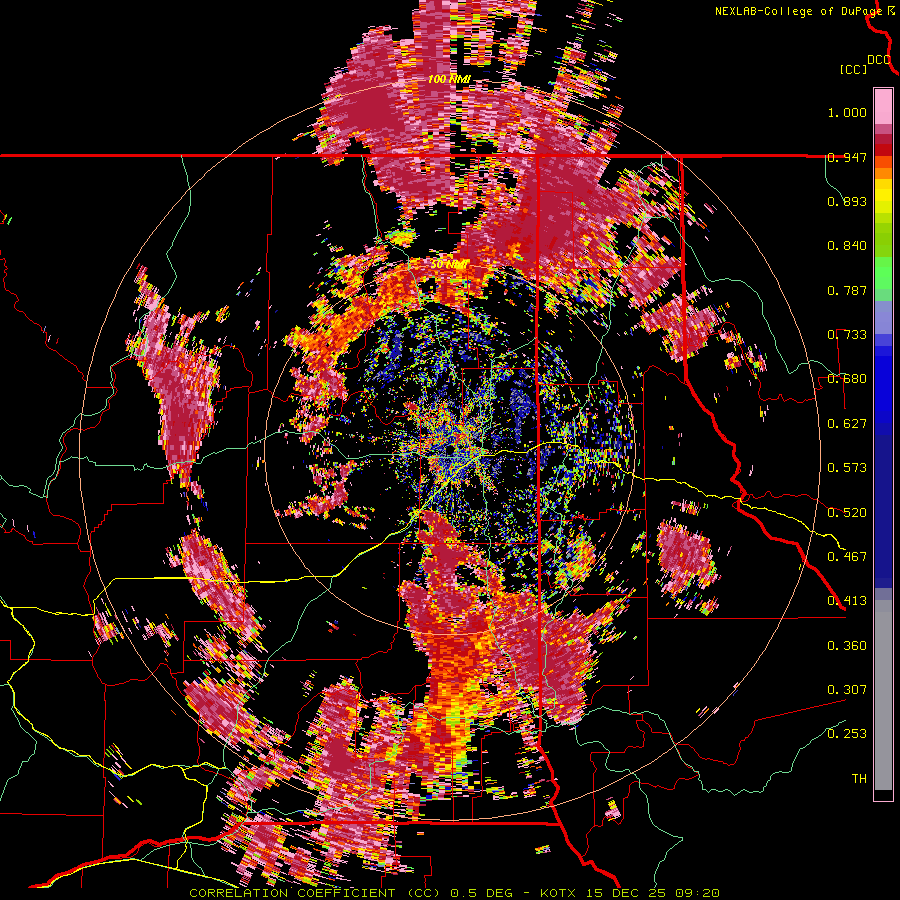Select the 0.733 scale value
The width and height of the screenshot is (900, 900).
click(847, 335)
